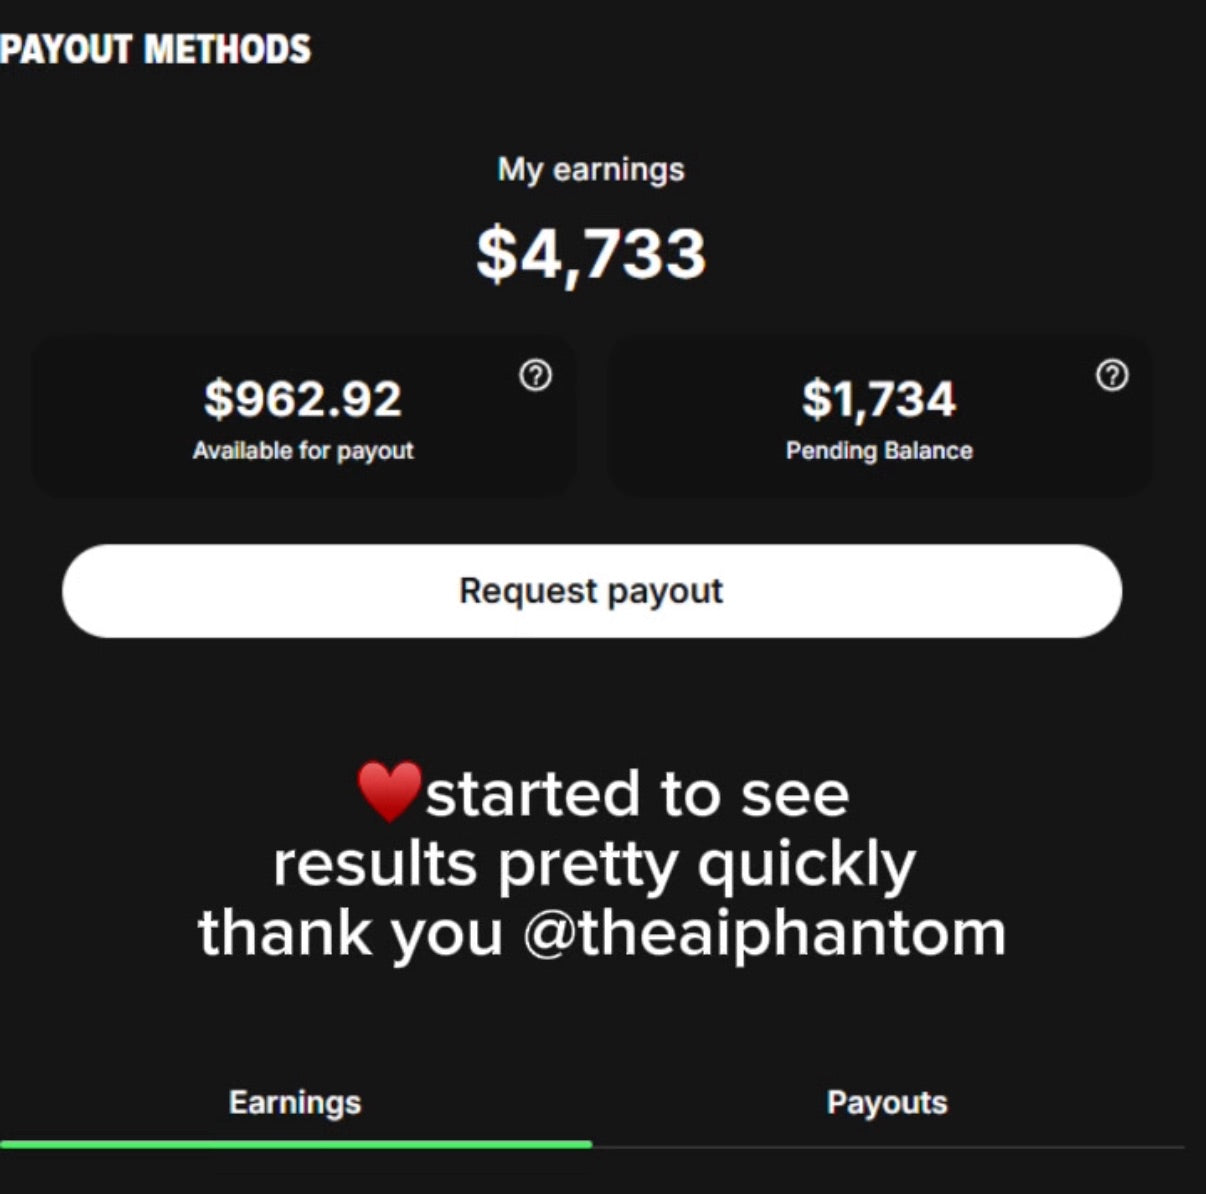Screen dimensions: 1206x1194
Task: Click the Available for payout label
Action: pyautogui.click(x=303, y=451)
